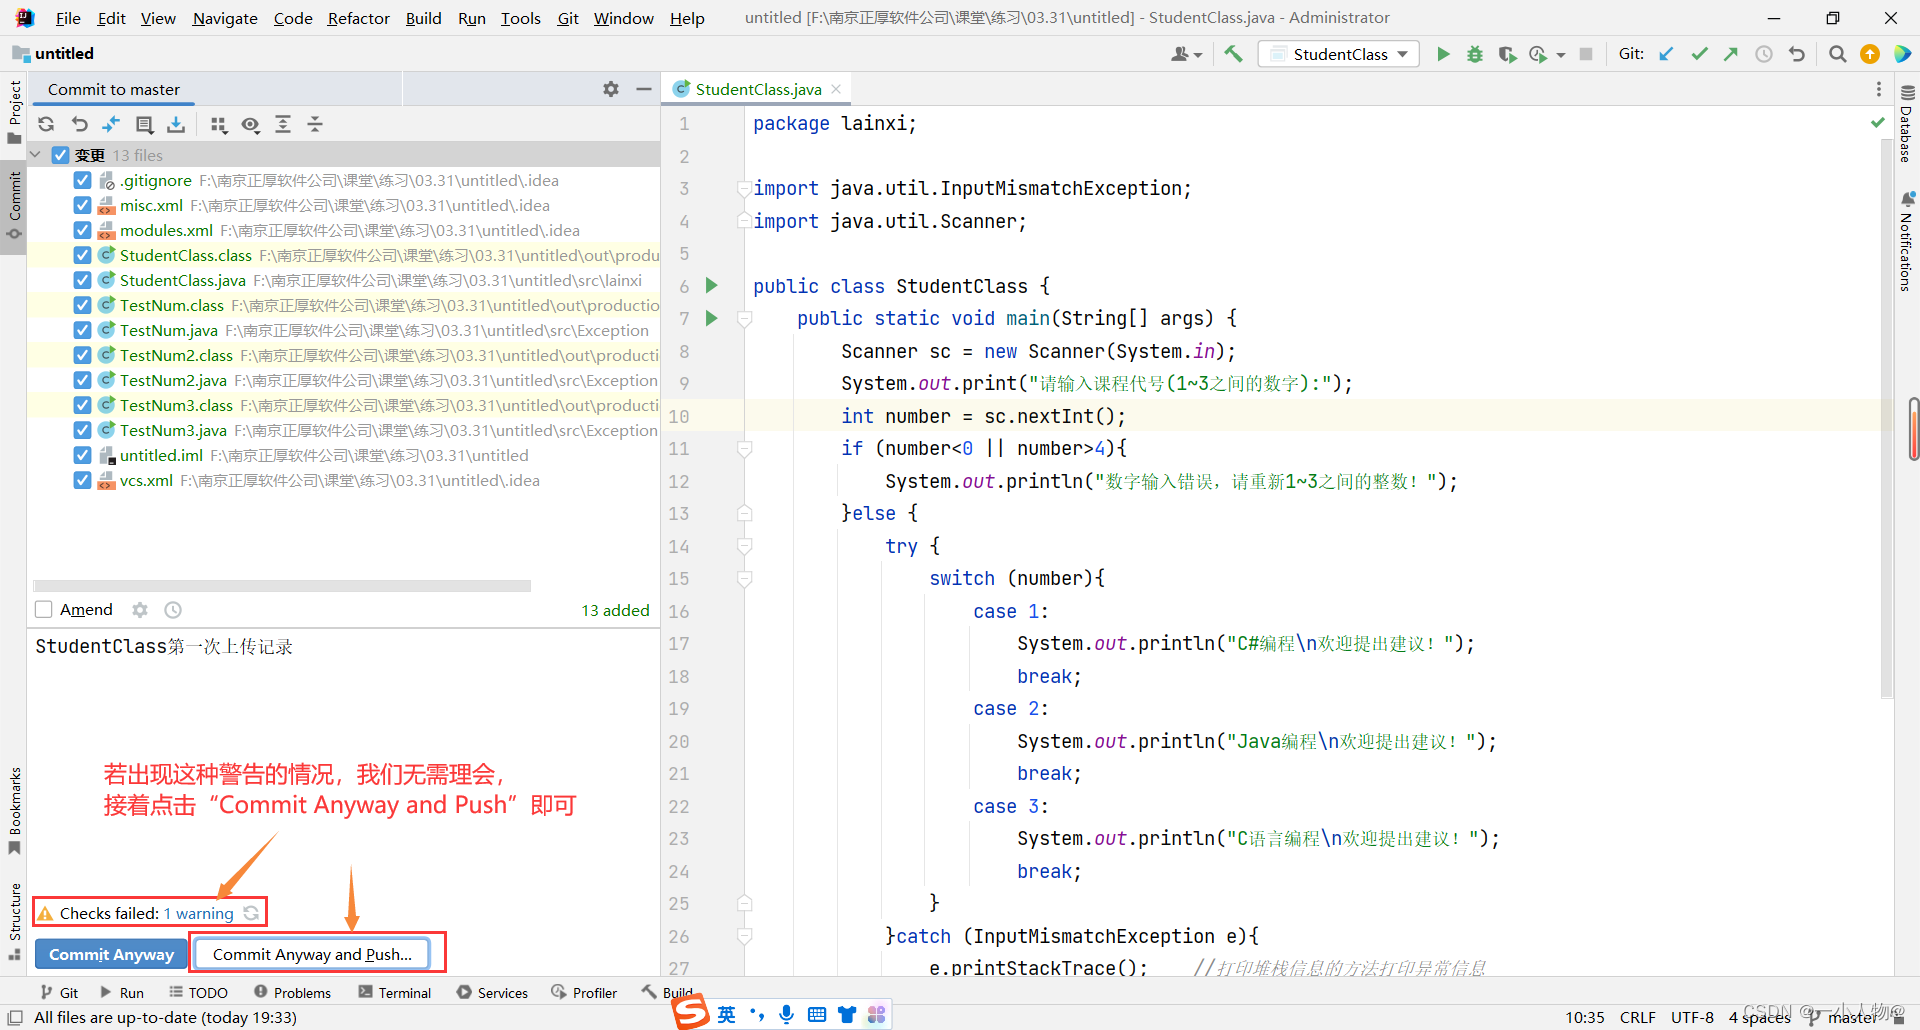The height and width of the screenshot is (1030, 1920).
Task: Open Git Show History clock icon
Action: (x=1764, y=54)
